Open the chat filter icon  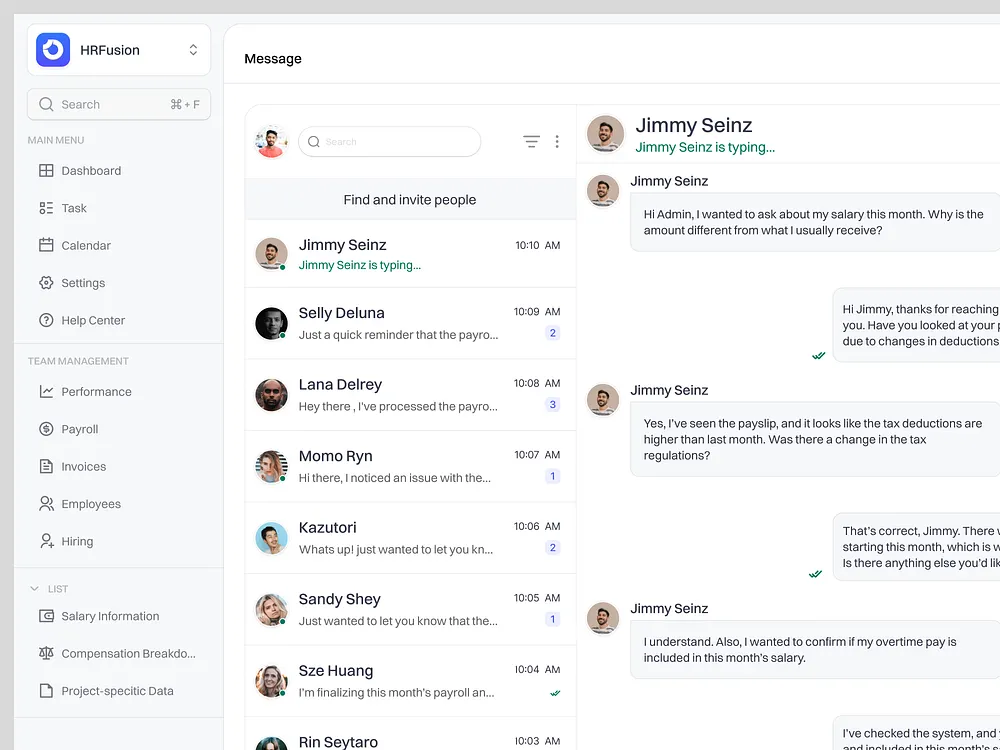pyautogui.click(x=531, y=141)
